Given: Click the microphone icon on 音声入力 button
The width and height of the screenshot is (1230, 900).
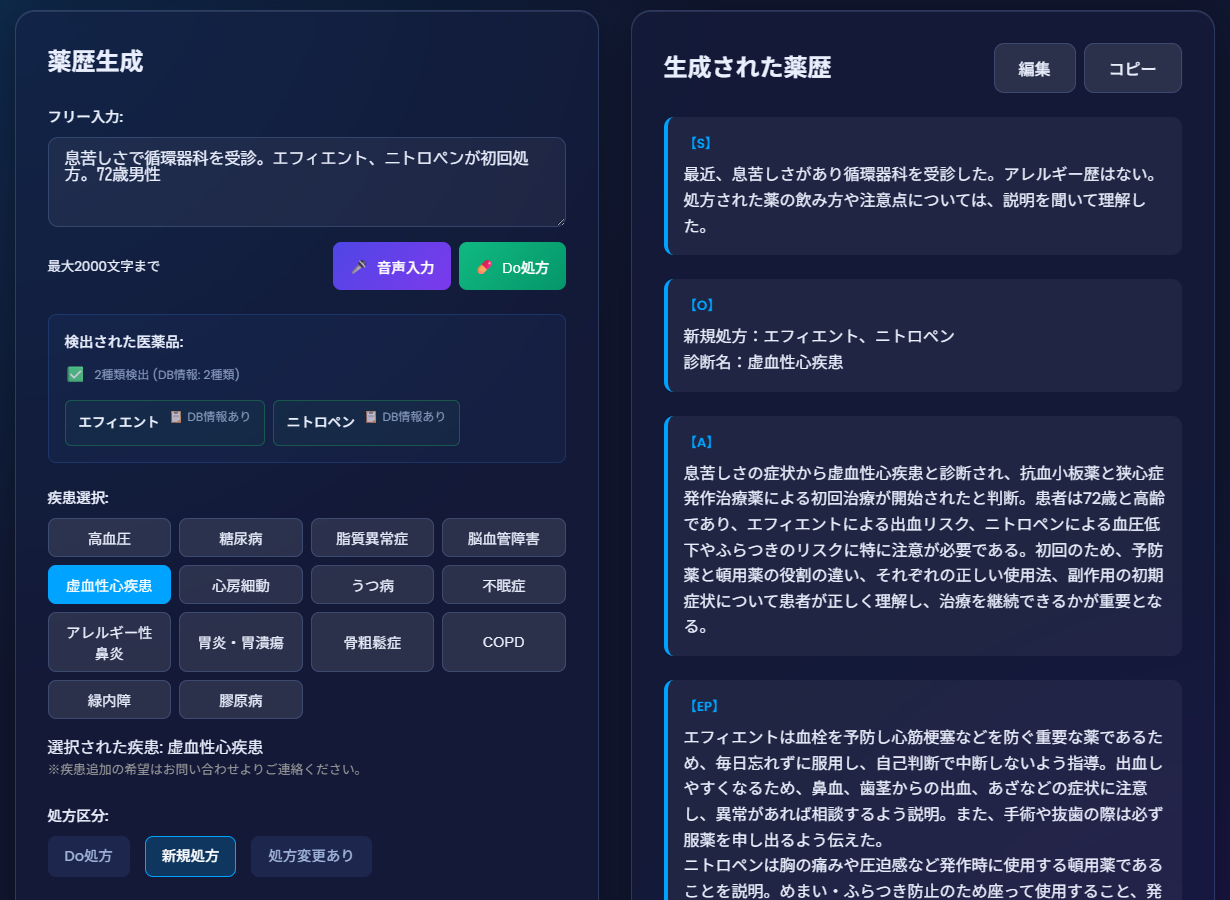Looking at the screenshot, I should pyautogui.click(x=360, y=266).
